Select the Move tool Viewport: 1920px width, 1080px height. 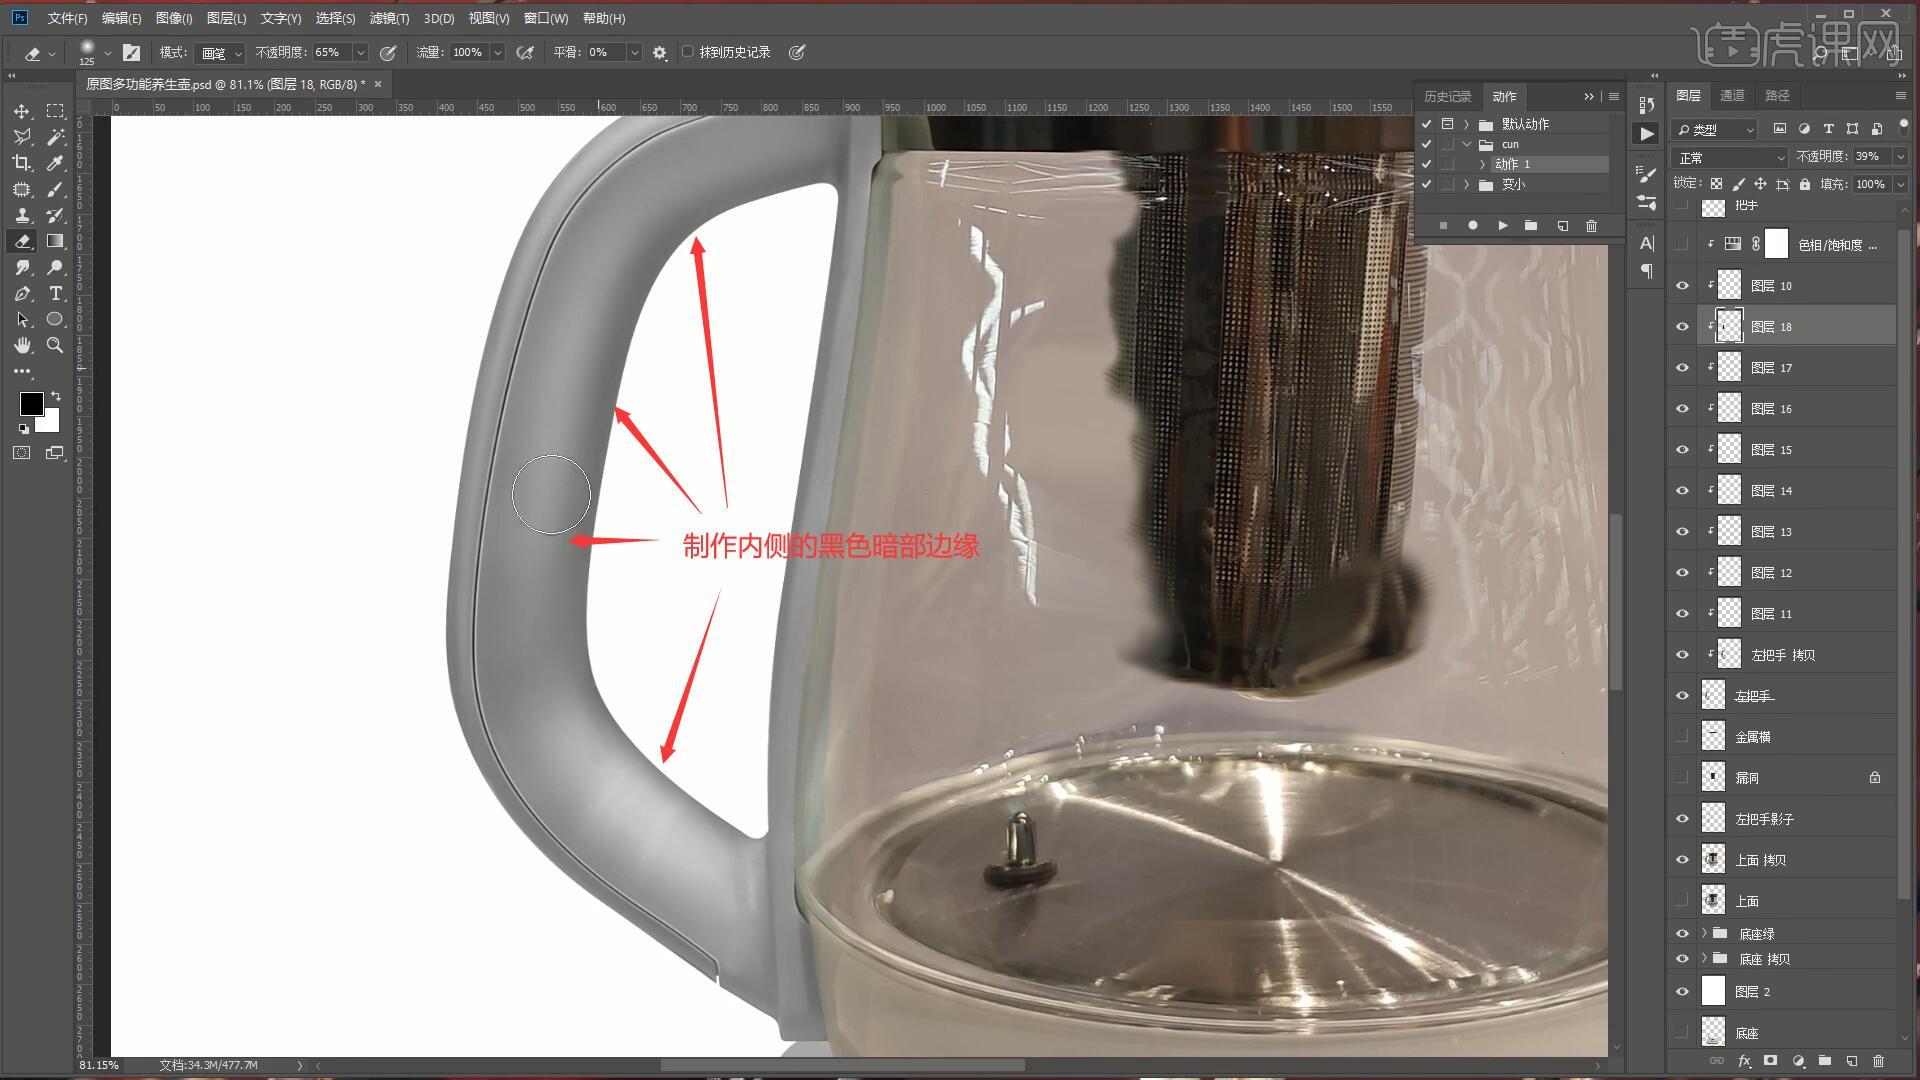click(22, 111)
